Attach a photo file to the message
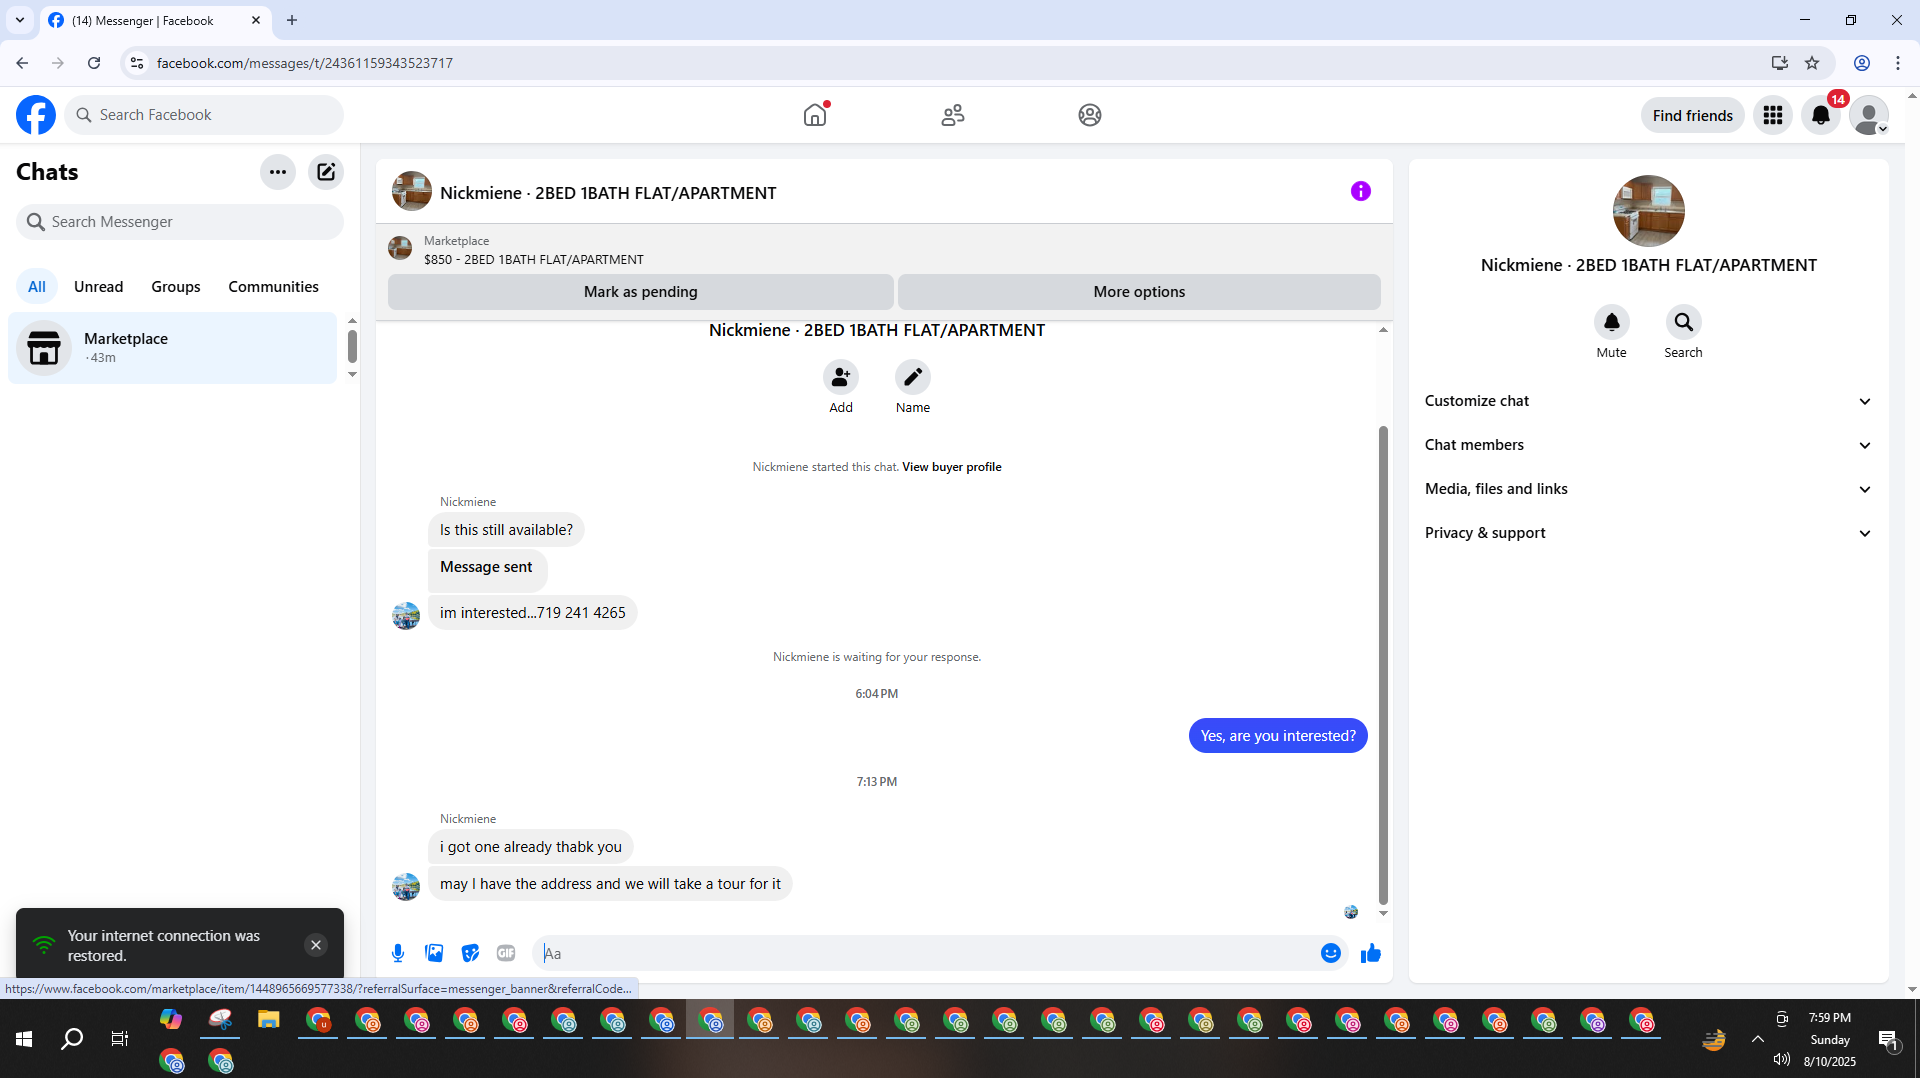Viewport: 1920px width, 1078px height. point(434,953)
